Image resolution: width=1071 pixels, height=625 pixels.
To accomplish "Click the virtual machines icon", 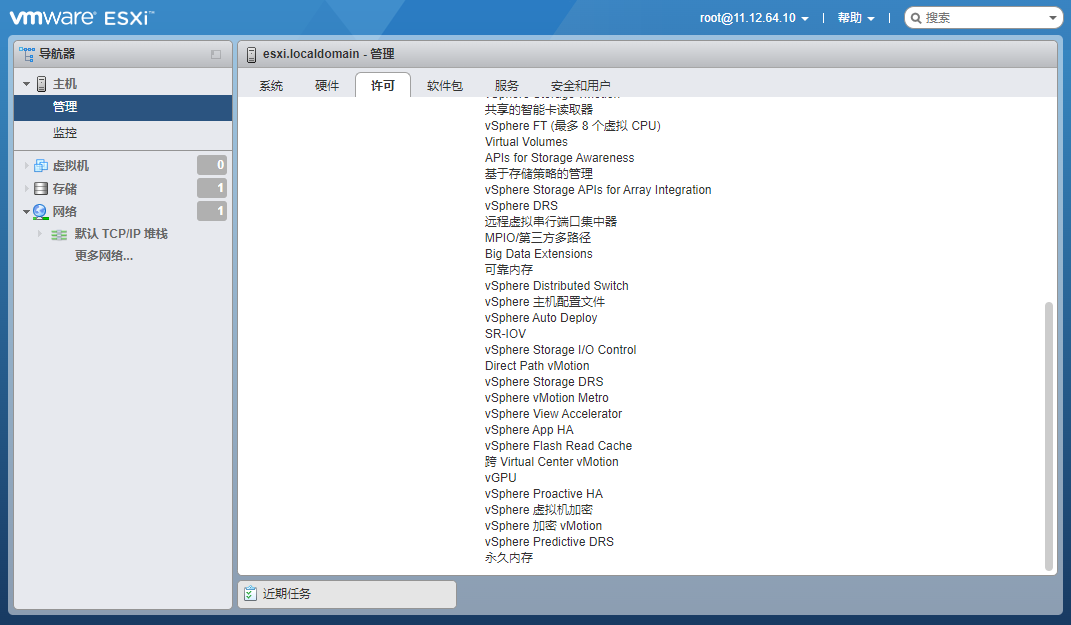I will (x=41, y=165).
